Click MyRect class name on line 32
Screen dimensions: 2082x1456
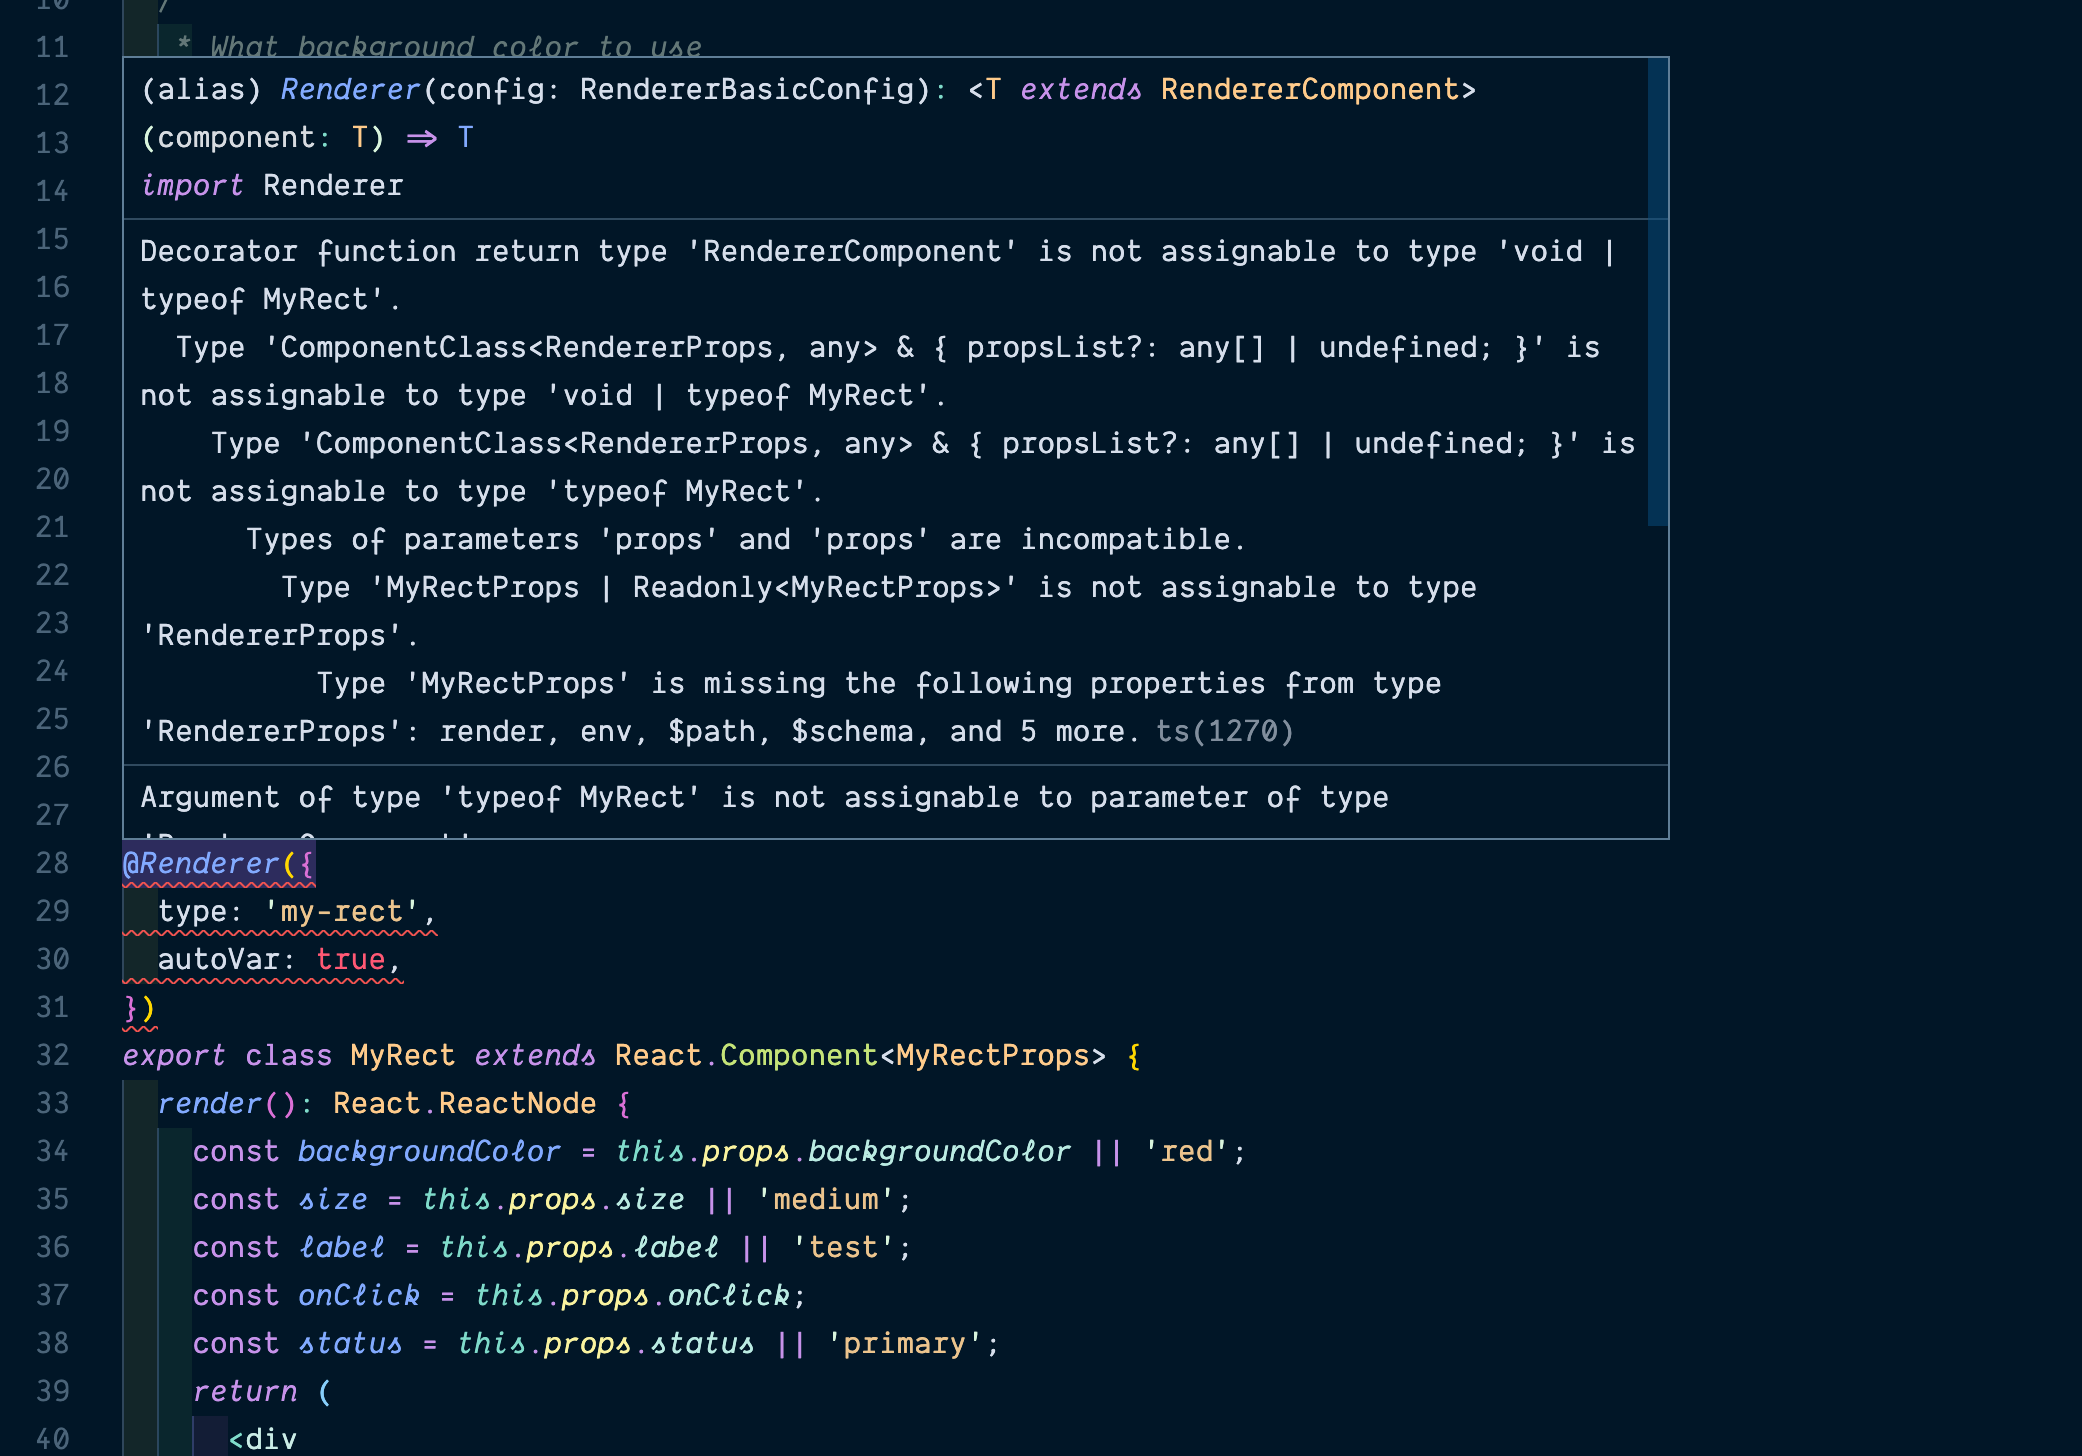(402, 1056)
